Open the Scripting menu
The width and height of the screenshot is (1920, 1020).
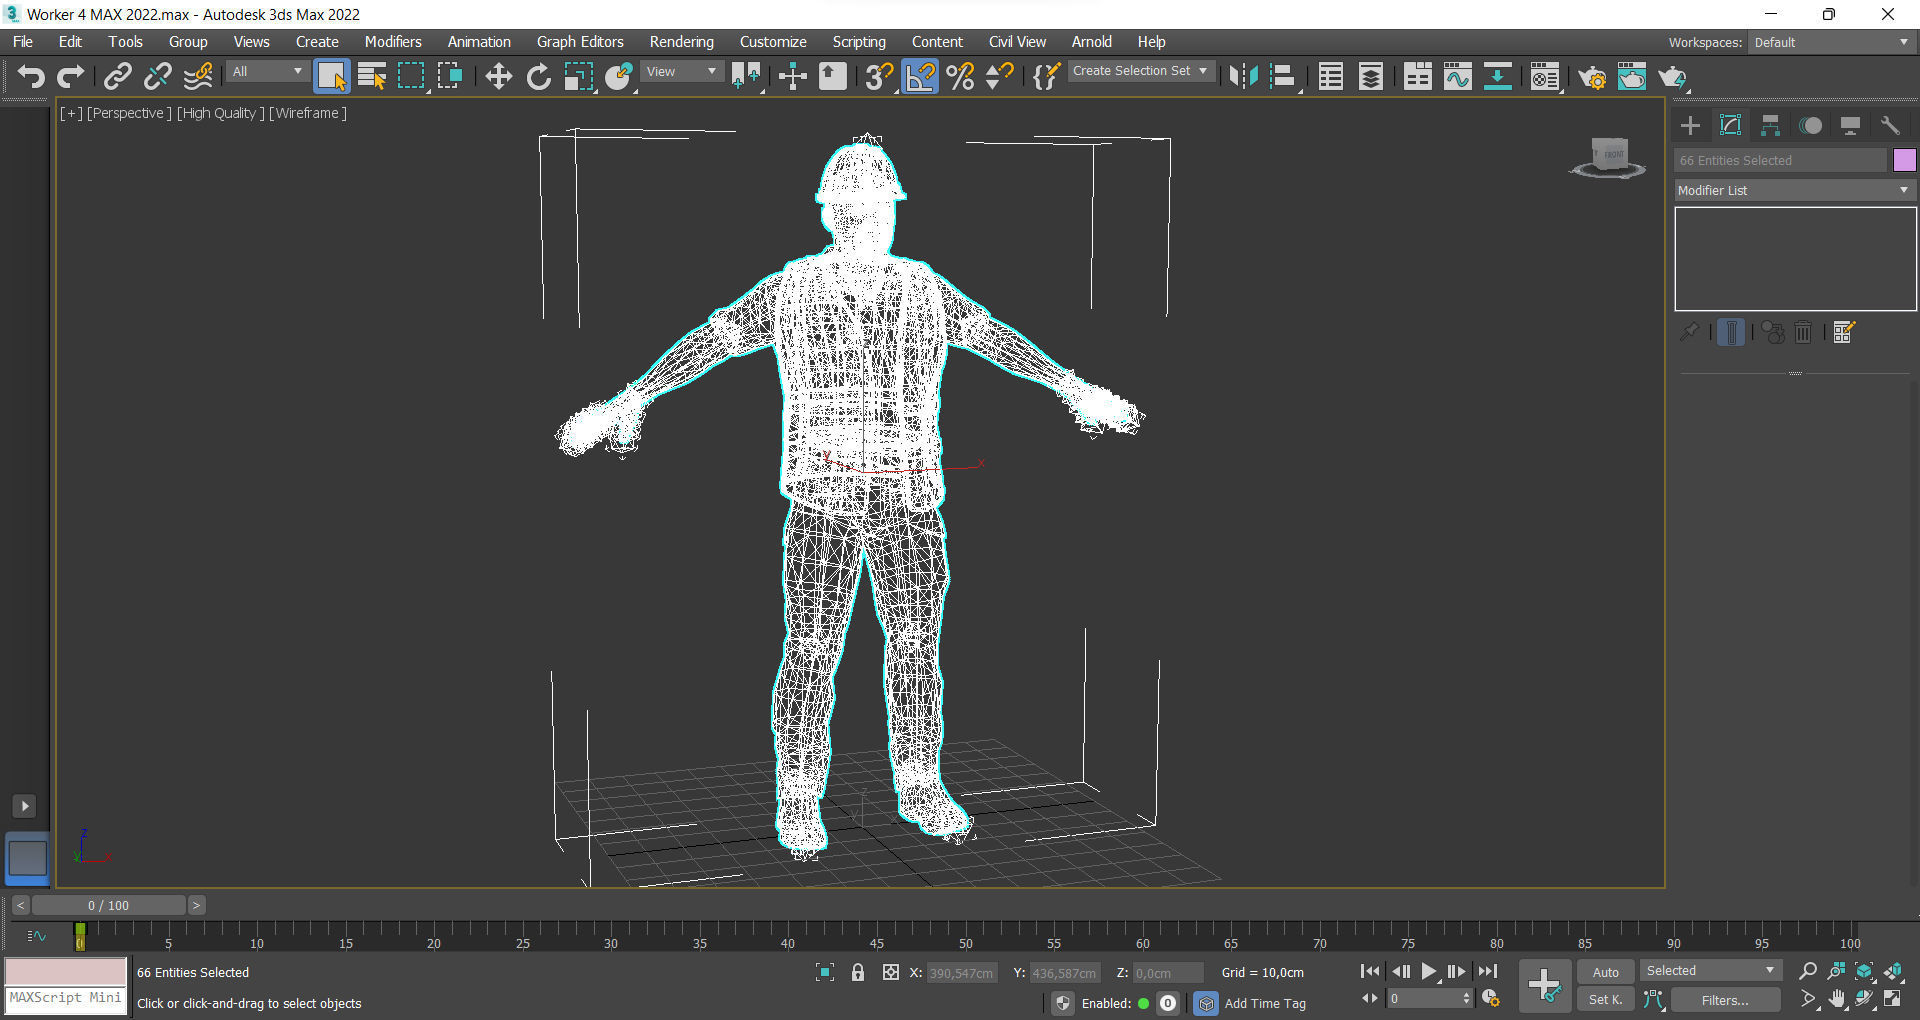[x=859, y=42]
